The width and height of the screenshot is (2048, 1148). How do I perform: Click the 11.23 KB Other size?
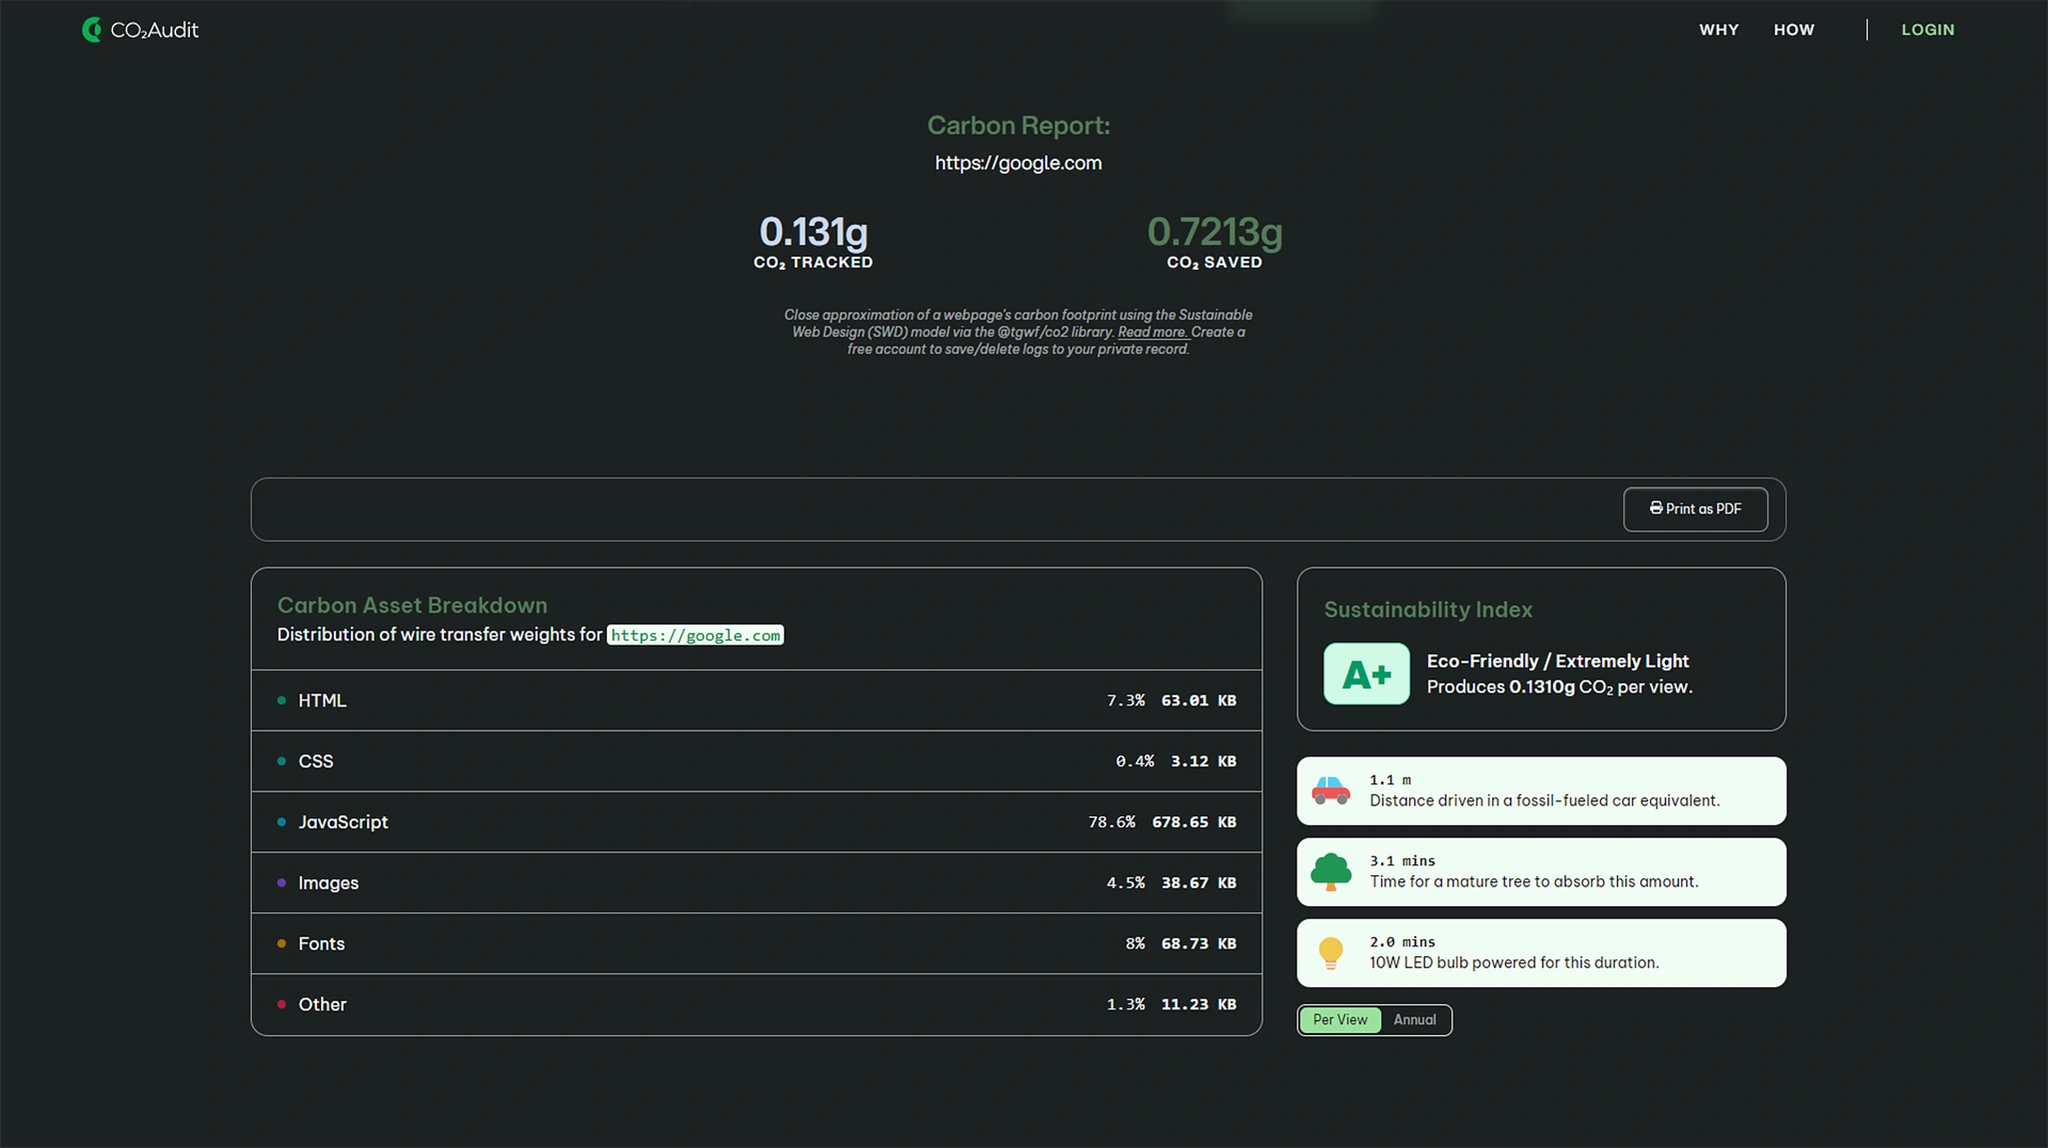[1199, 1004]
